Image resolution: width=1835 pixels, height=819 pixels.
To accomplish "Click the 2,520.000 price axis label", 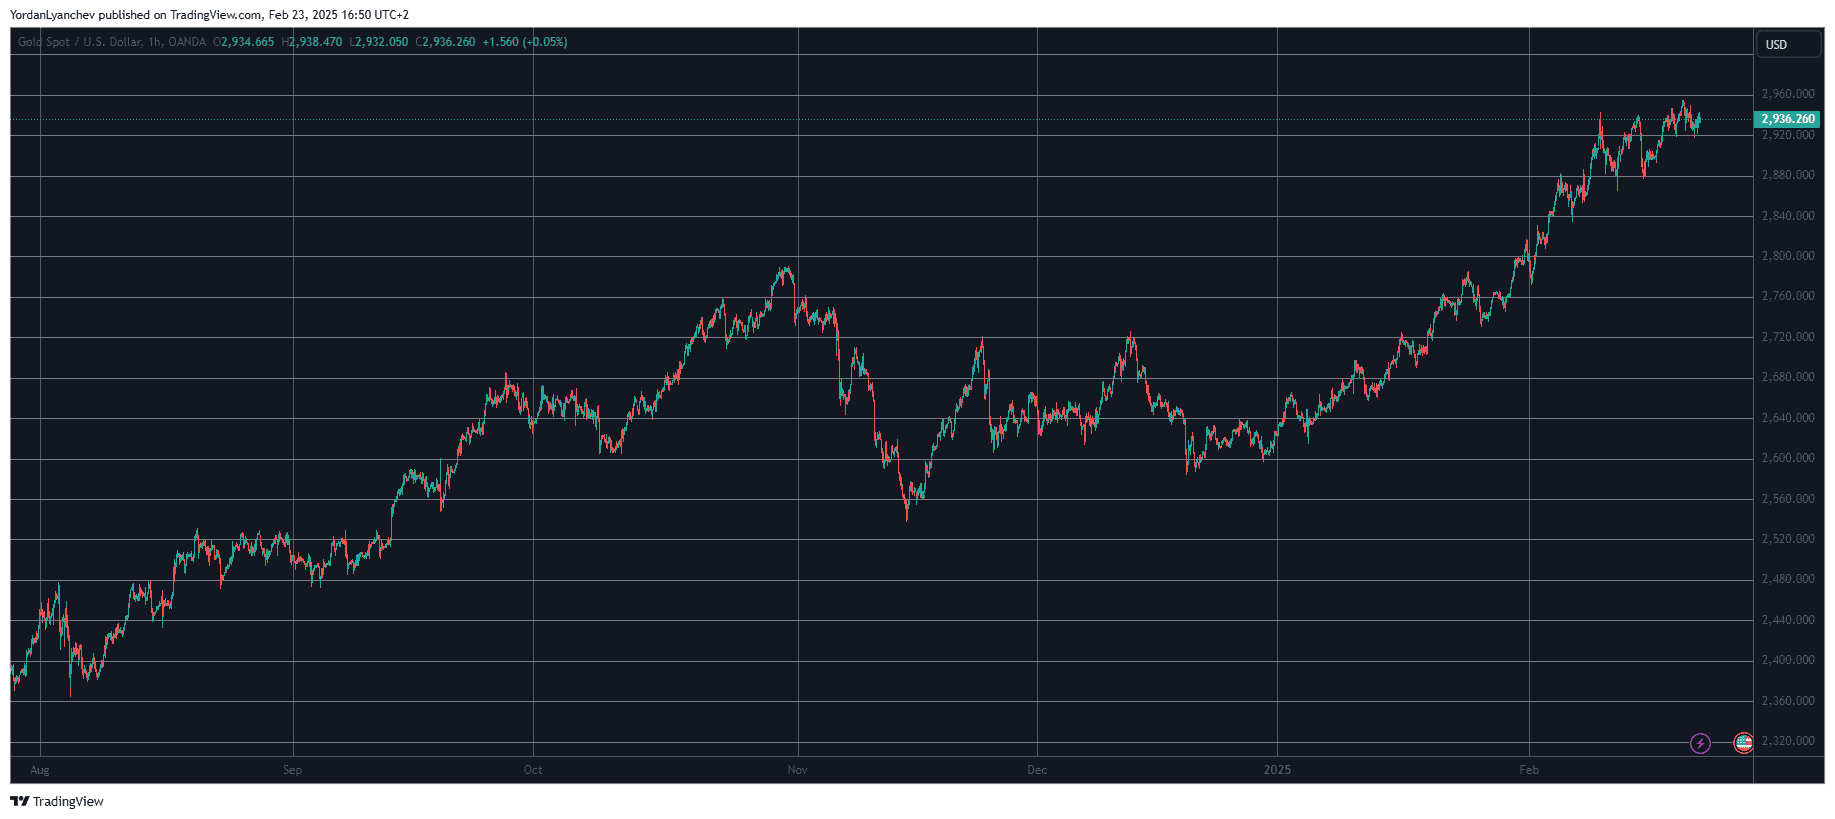I will (x=1788, y=539).
